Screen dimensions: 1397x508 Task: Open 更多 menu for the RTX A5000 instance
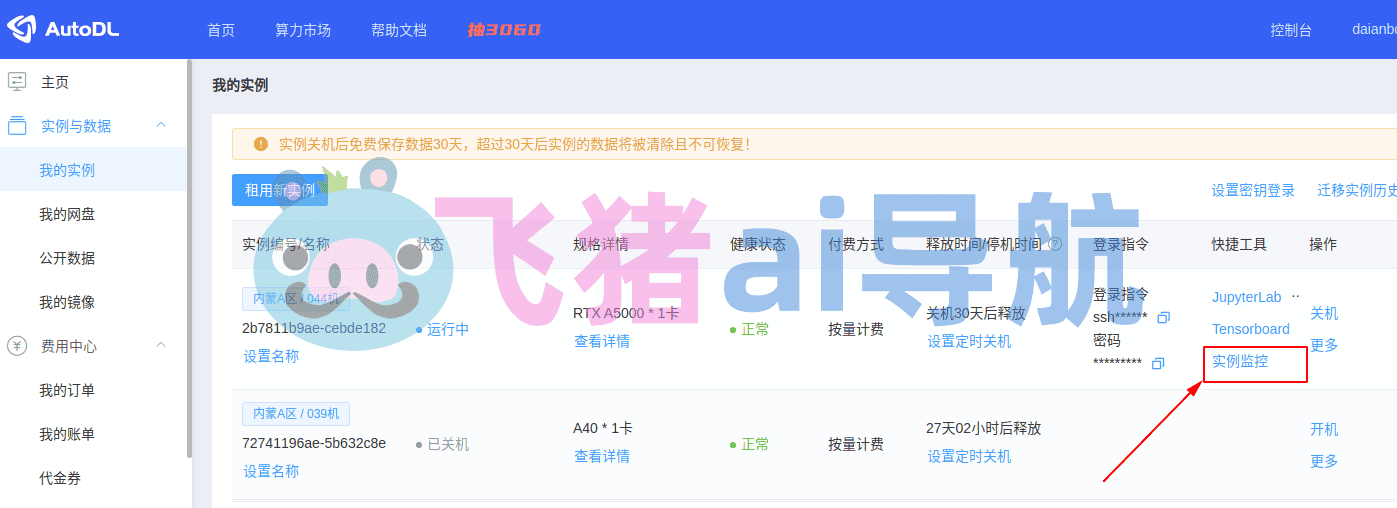[1324, 345]
